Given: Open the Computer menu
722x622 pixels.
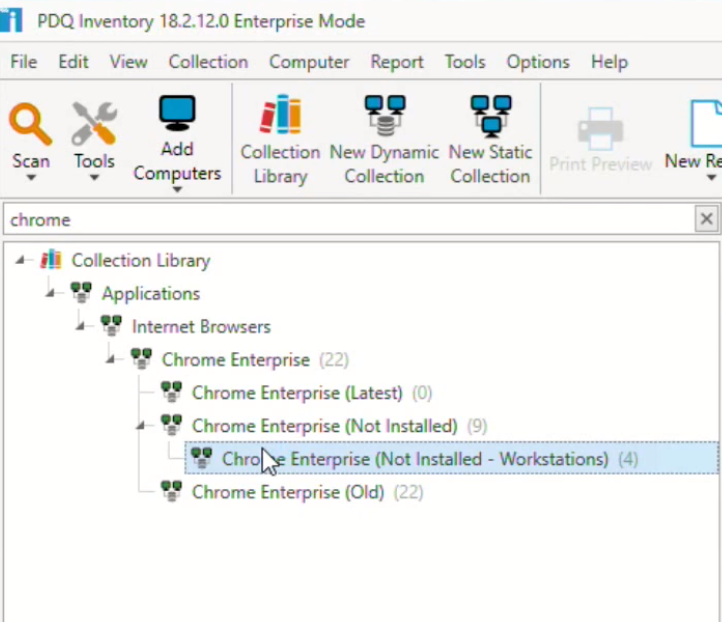Looking at the screenshot, I should tap(309, 62).
